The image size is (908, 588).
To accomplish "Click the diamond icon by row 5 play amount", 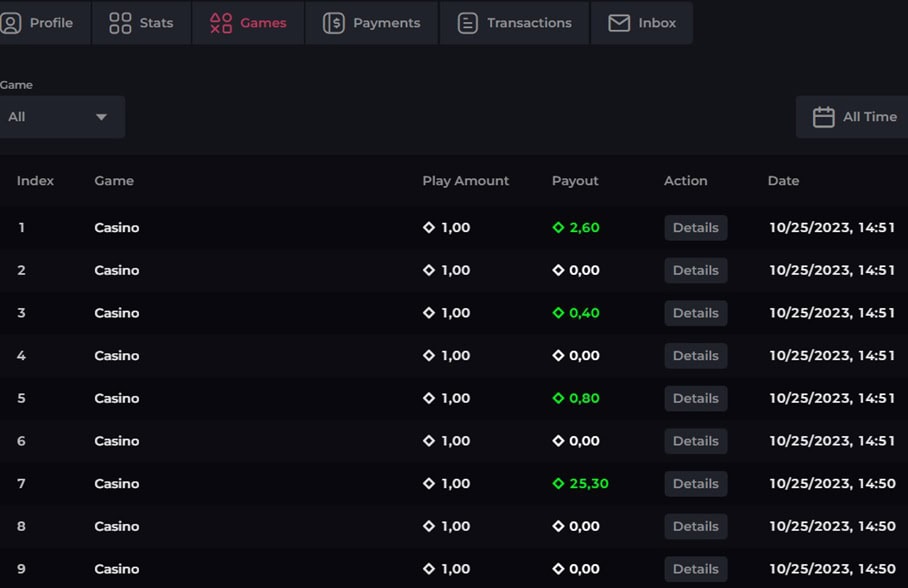I will pos(429,398).
